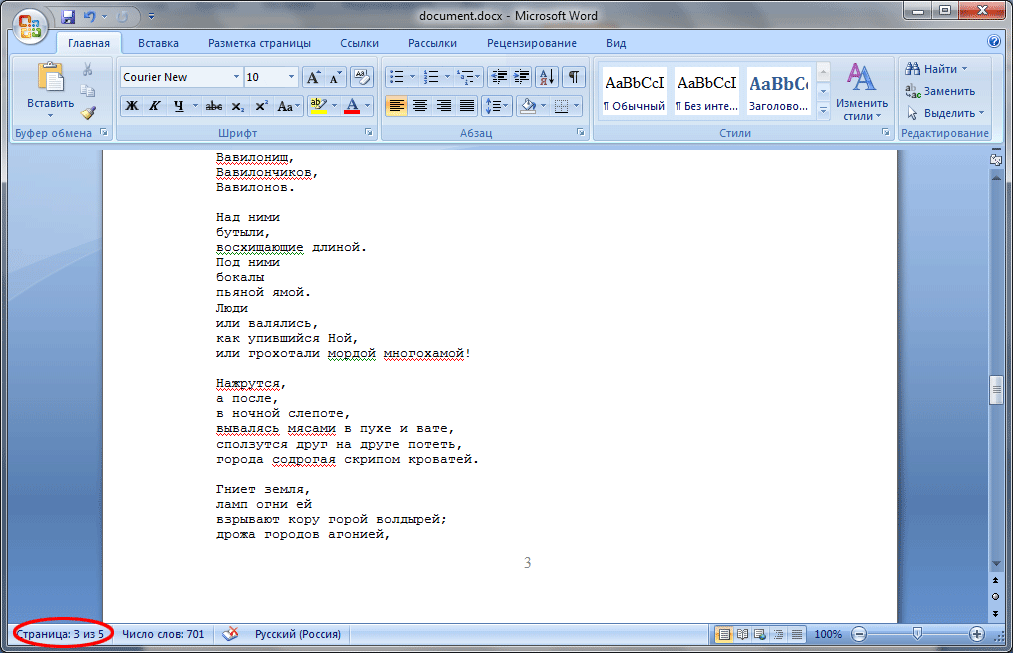Click the Save icon in quick access toolbar
This screenshot has height=653, width=1013.
[x=68, y=17]
